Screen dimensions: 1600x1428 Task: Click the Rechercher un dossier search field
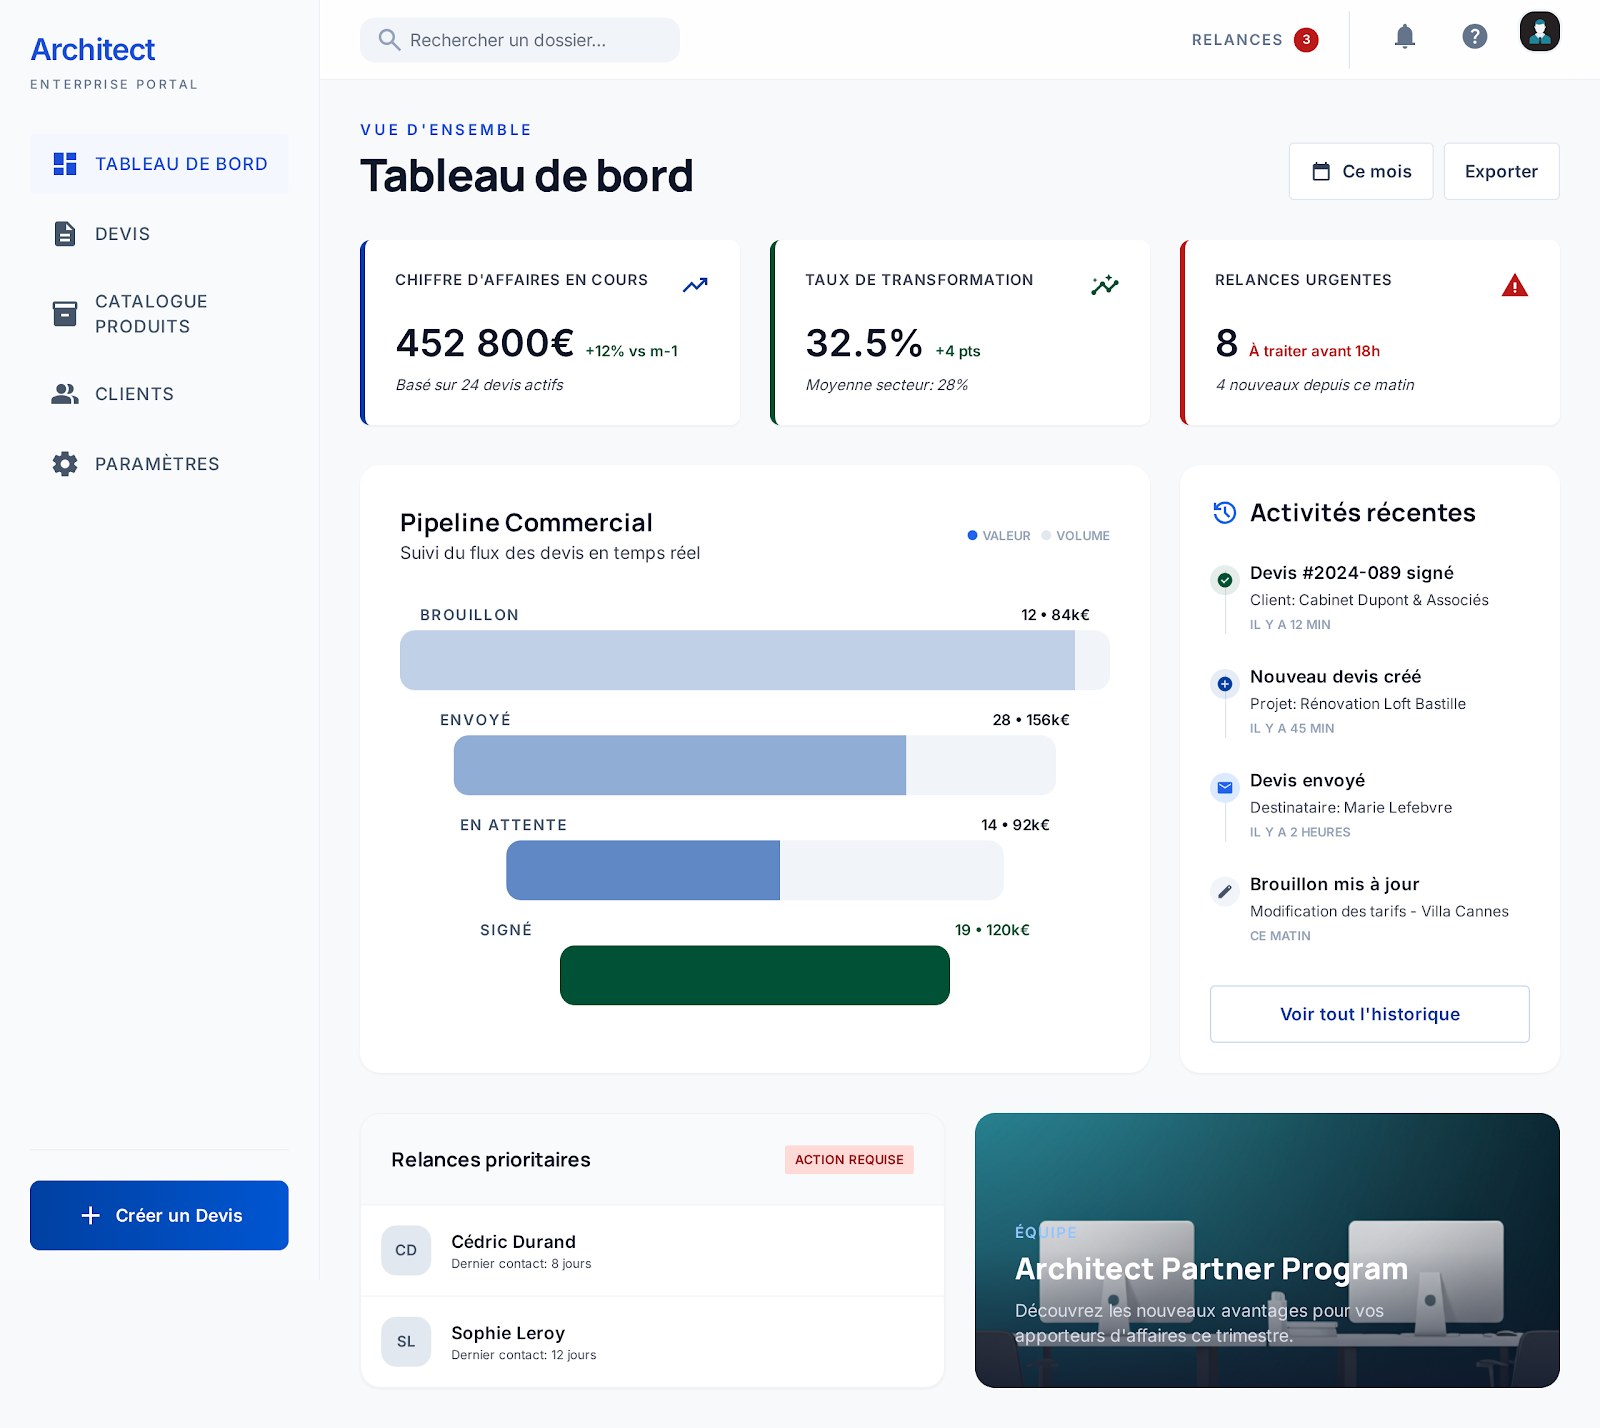tap(519, 39)
